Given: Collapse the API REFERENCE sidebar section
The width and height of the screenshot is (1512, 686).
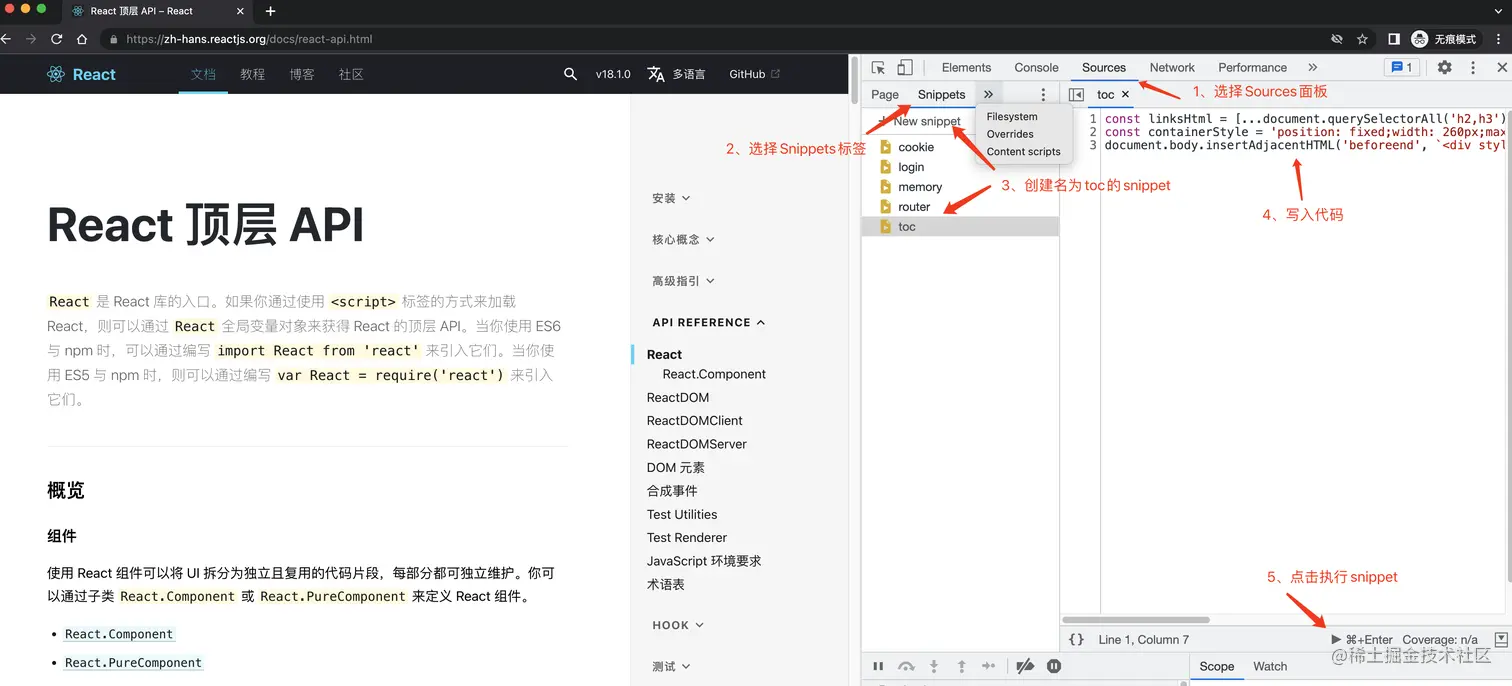Looking at the screenshot, I should [x=708, y=322].
